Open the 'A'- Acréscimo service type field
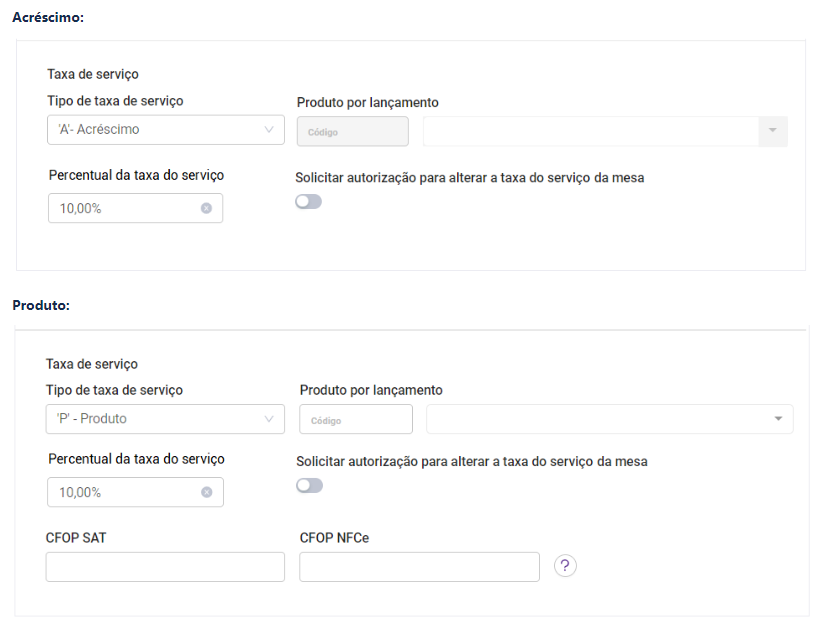The image size is (823, 628). (x=155, y=130)
